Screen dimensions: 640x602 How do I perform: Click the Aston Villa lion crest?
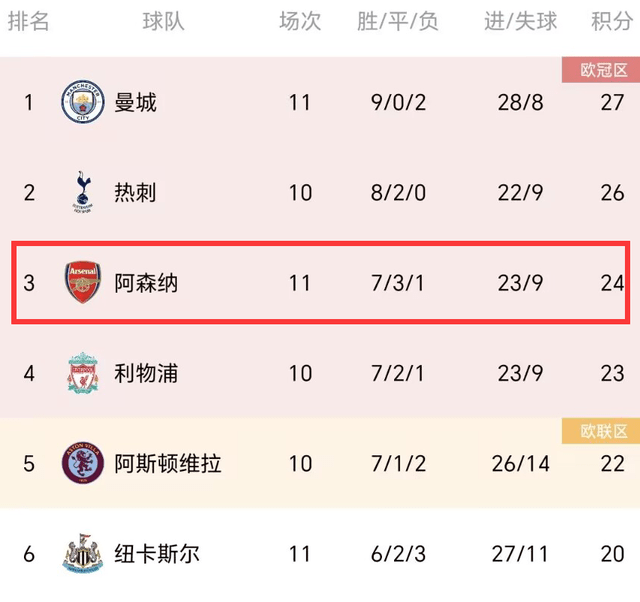pos(83,463)
